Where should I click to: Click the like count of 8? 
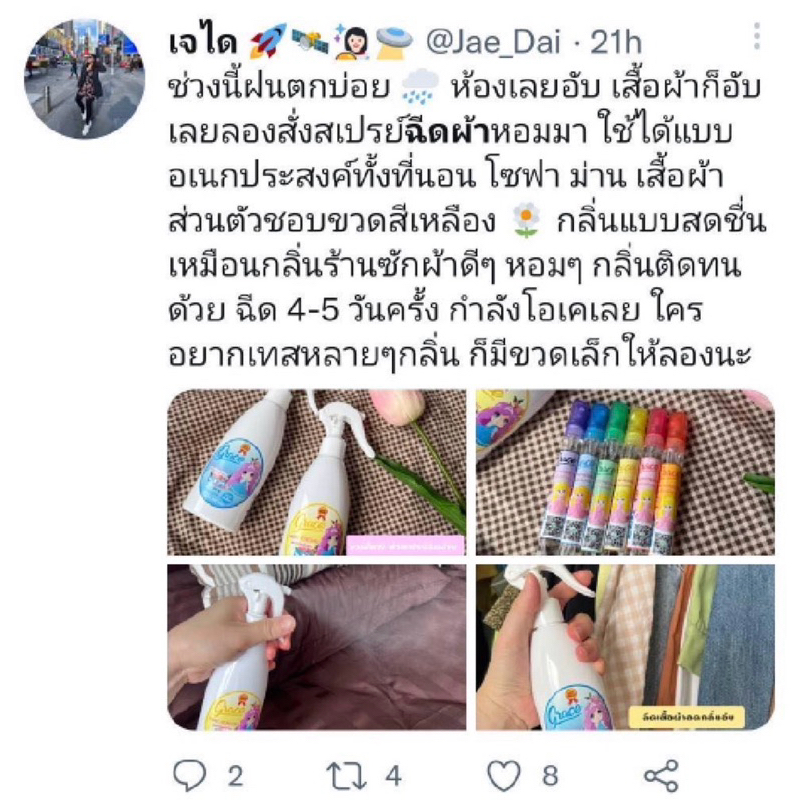550,776
